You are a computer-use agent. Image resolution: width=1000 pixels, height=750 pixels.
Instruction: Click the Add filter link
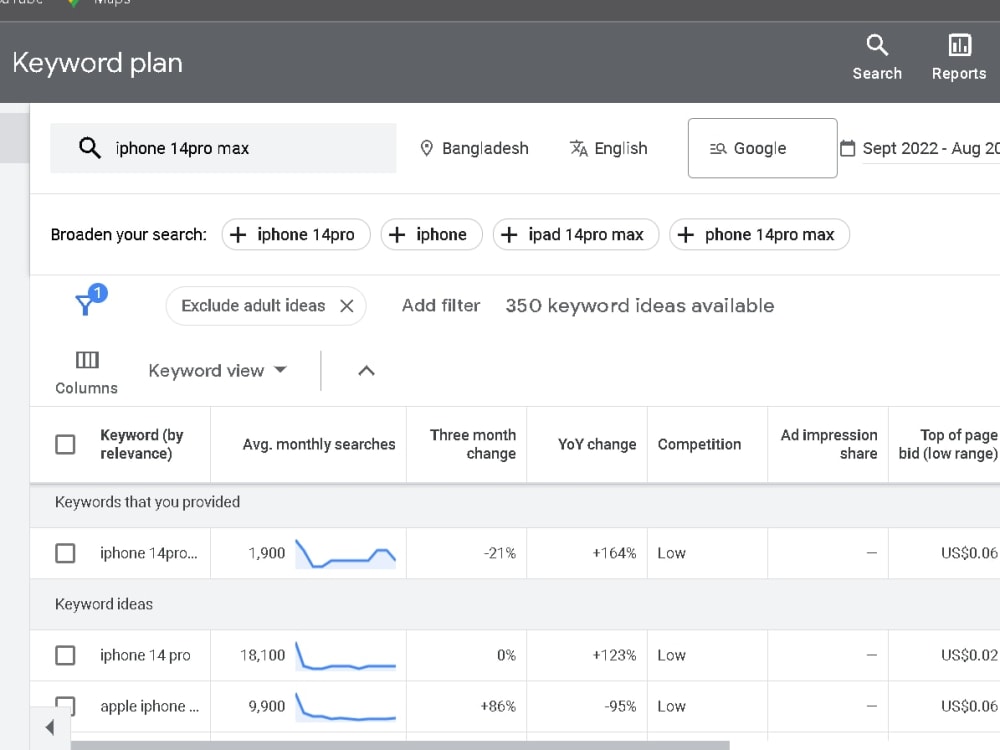click(441, 306)
